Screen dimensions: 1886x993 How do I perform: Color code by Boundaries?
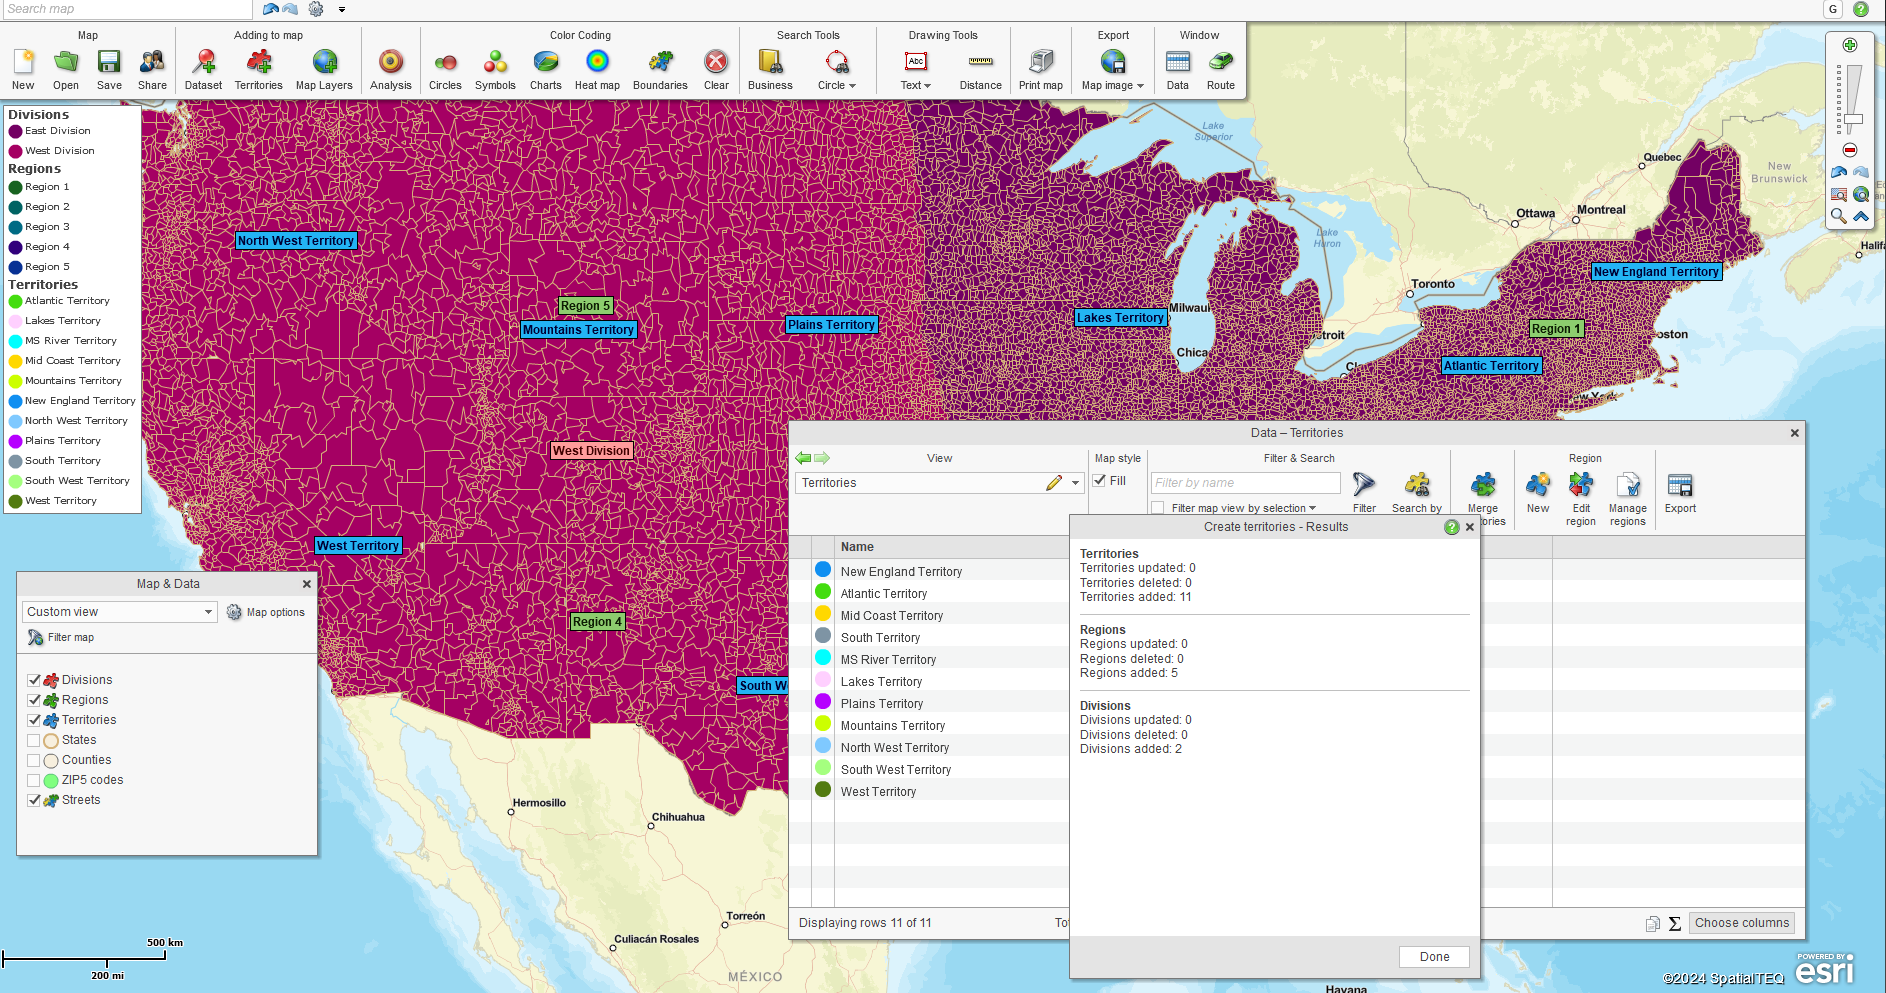click(660, 70)
